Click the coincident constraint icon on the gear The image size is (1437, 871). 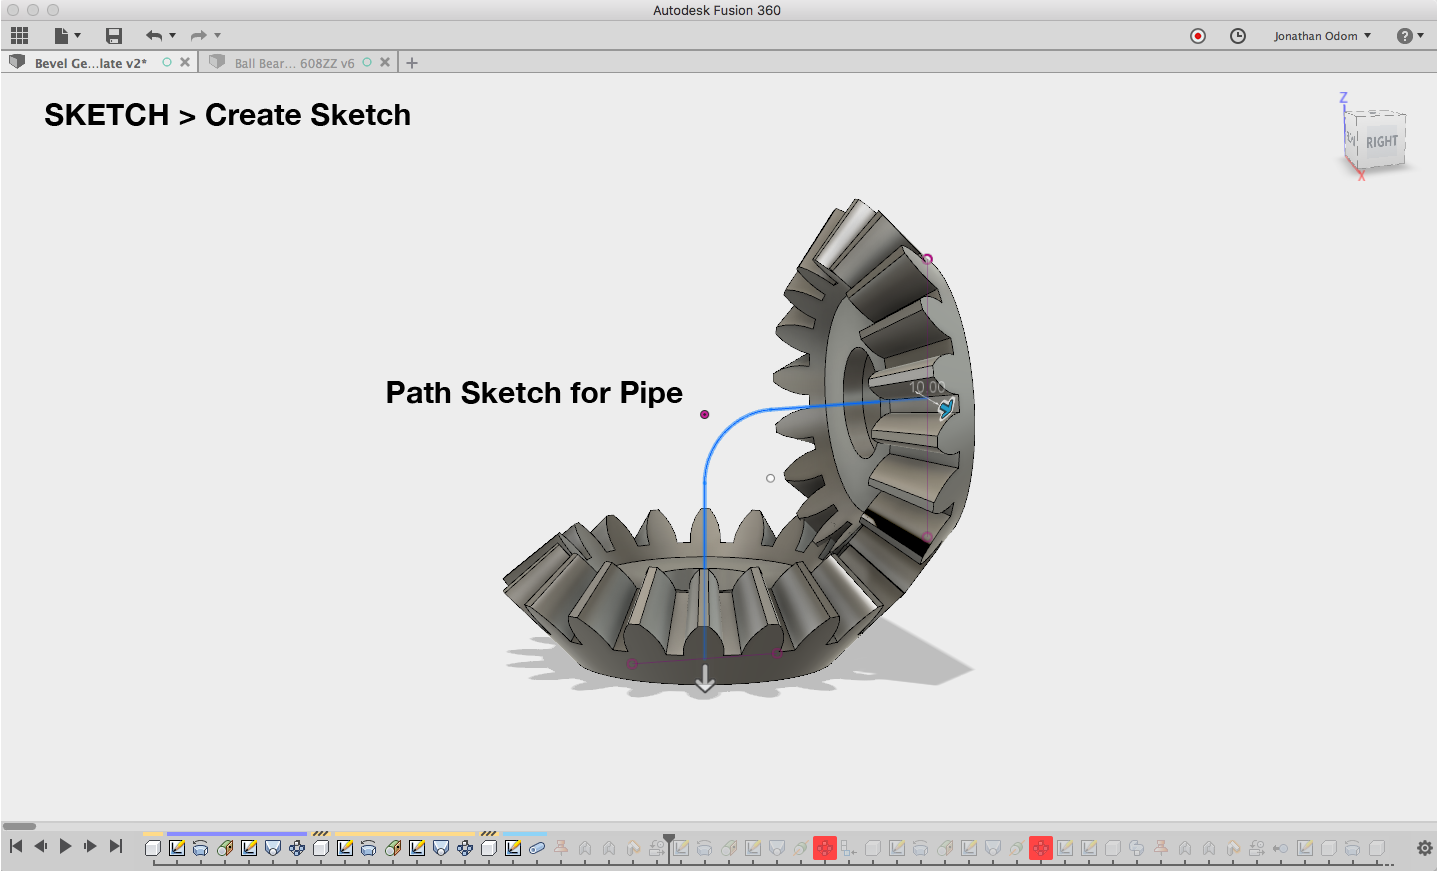point(946,408)
